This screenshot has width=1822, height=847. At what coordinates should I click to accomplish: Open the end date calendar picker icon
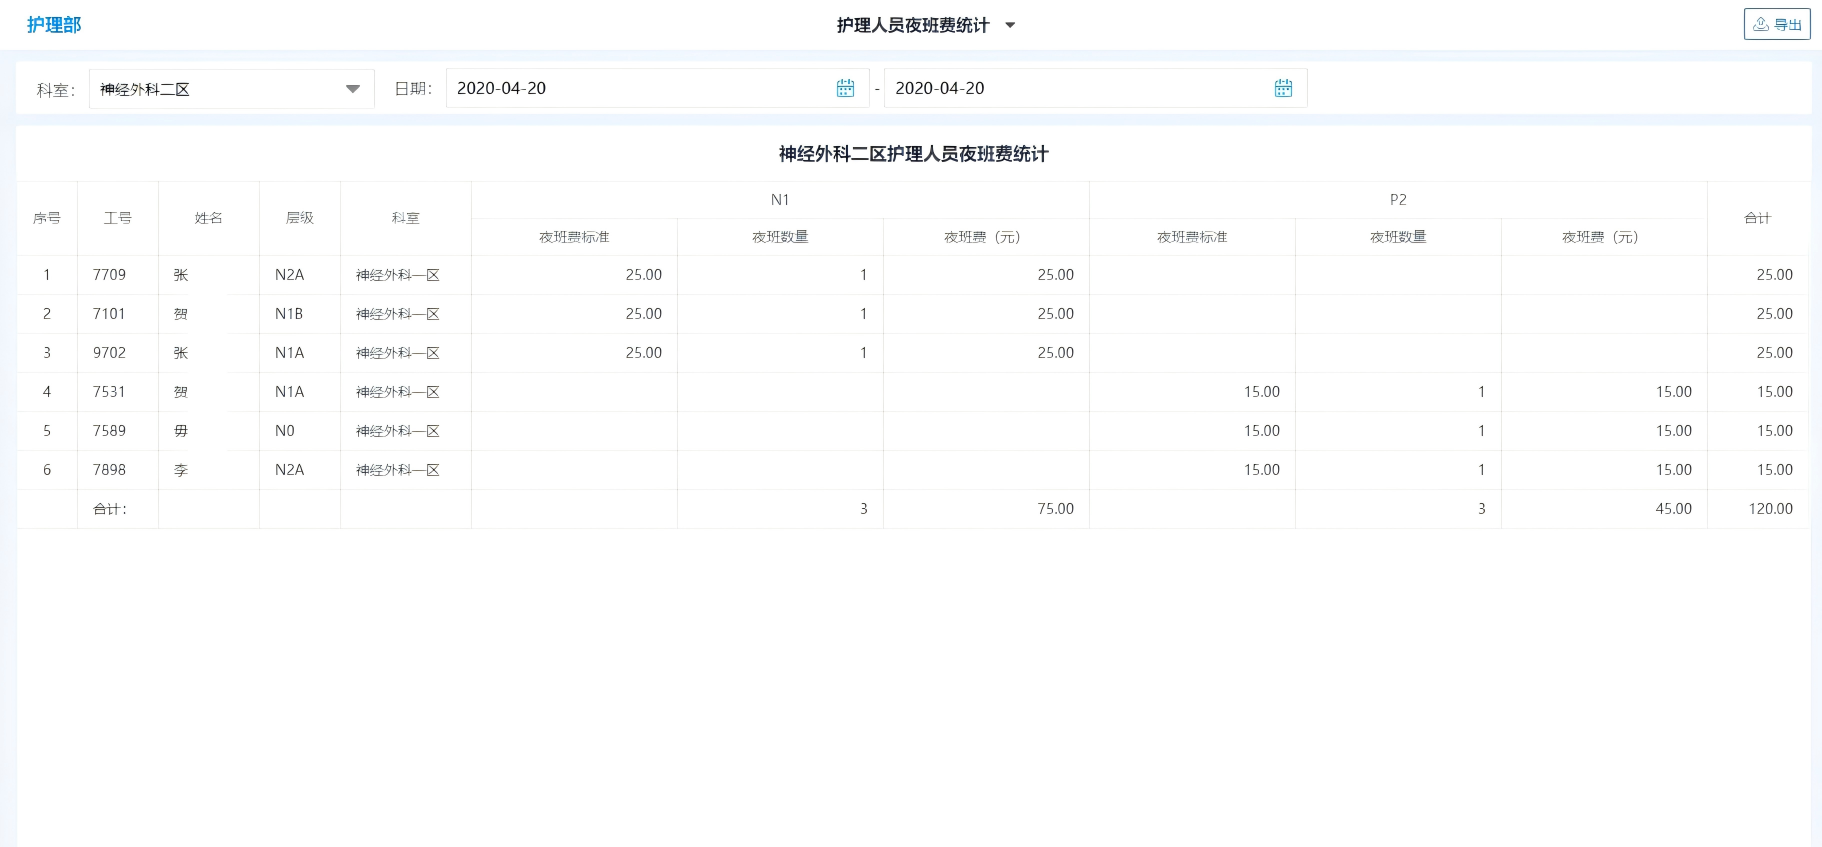coord(1283,89)
